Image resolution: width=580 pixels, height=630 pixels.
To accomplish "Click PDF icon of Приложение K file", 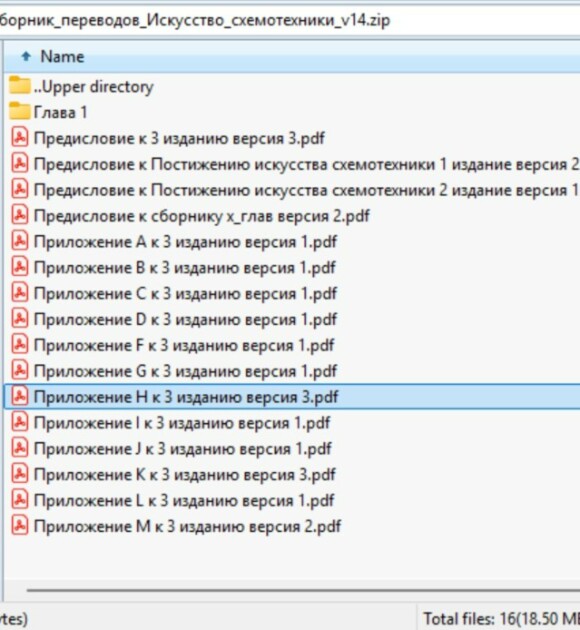I will [19, 474].
